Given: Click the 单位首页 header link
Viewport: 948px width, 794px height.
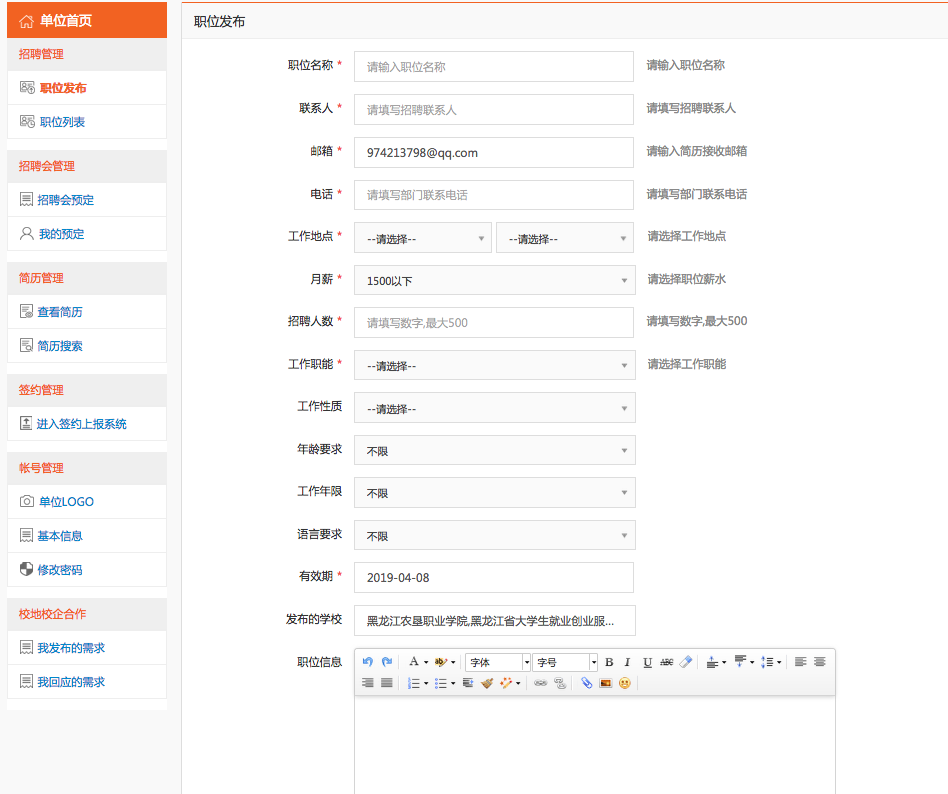Looking at the screenshot, I should (66, 20).
